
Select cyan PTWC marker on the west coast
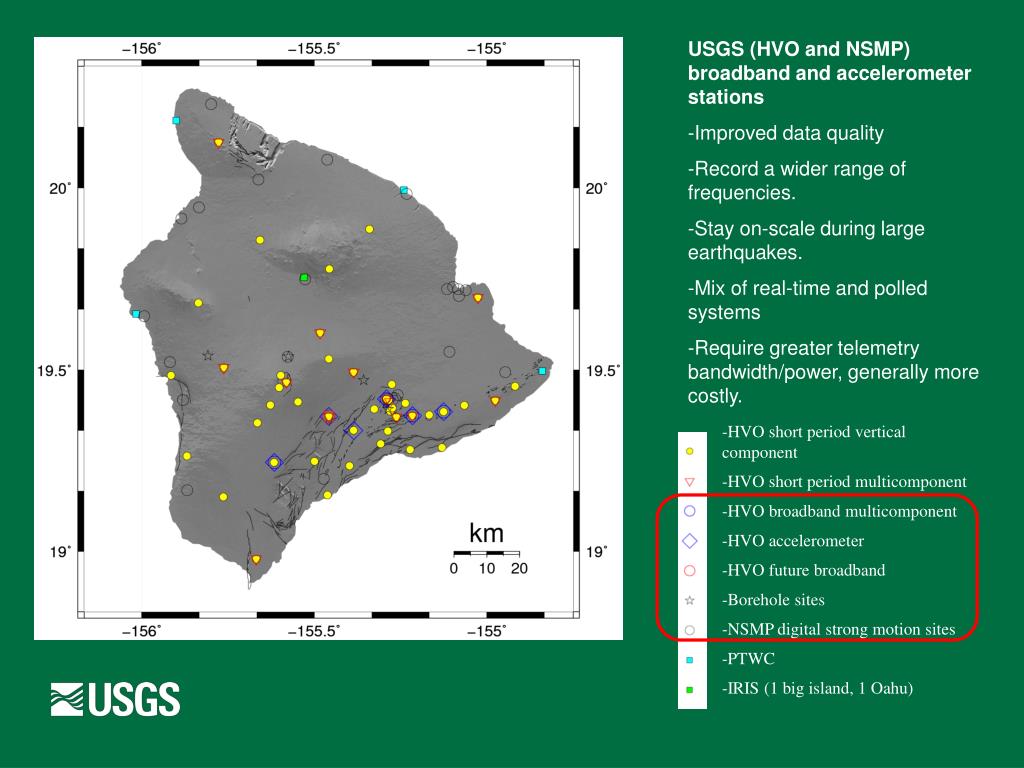pos(136,314)
